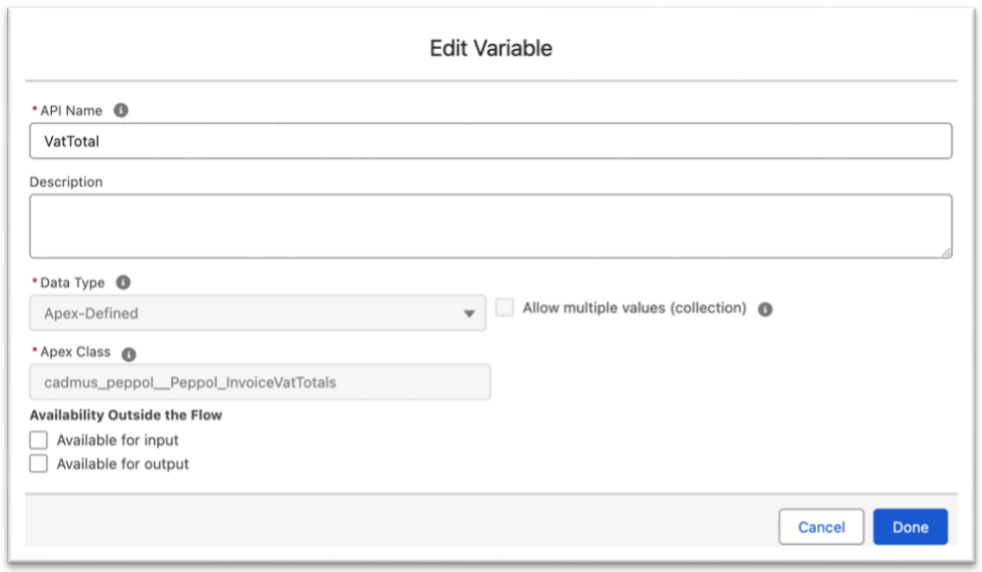Click the Description box resize handle

[945, 251]
